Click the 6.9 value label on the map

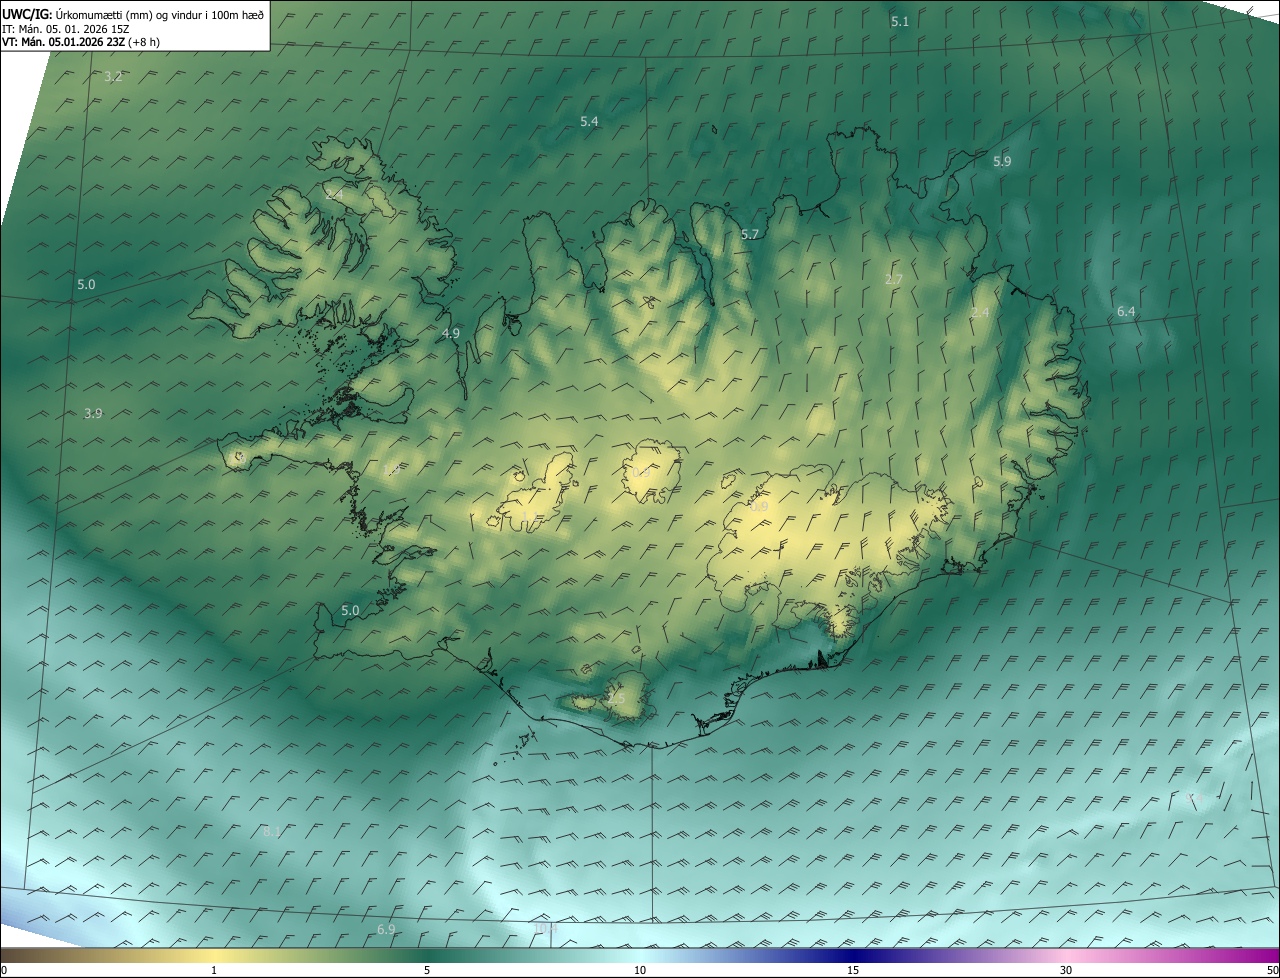pos(386,929)
